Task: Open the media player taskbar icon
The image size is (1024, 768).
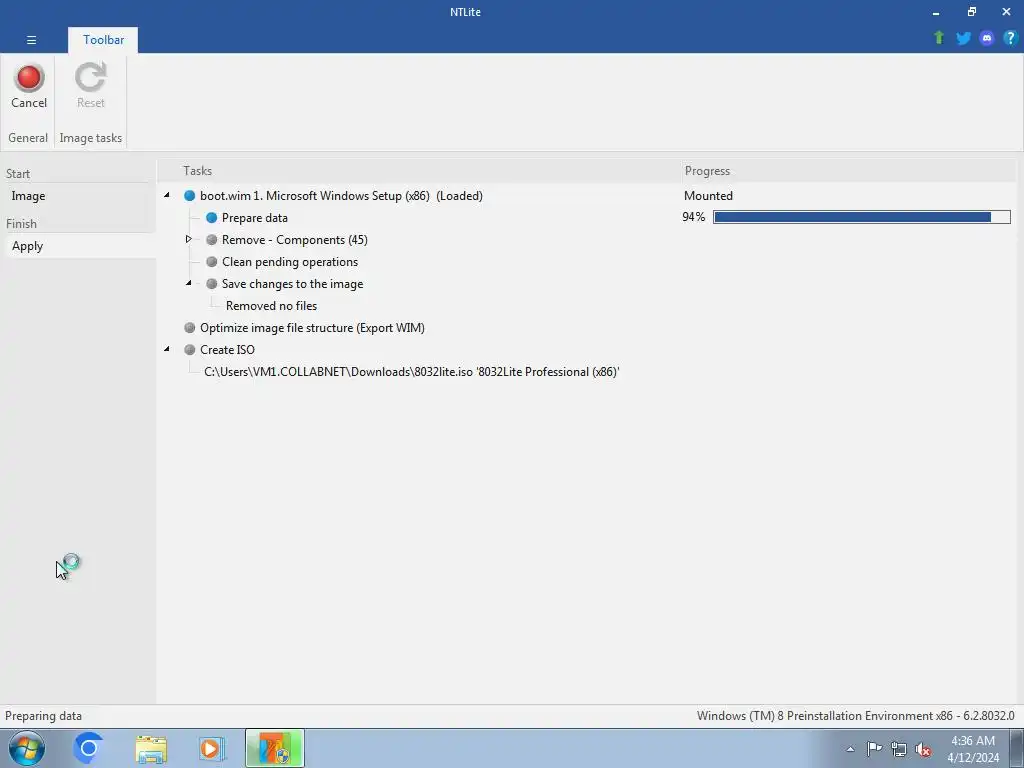Action: coord(212,748)
